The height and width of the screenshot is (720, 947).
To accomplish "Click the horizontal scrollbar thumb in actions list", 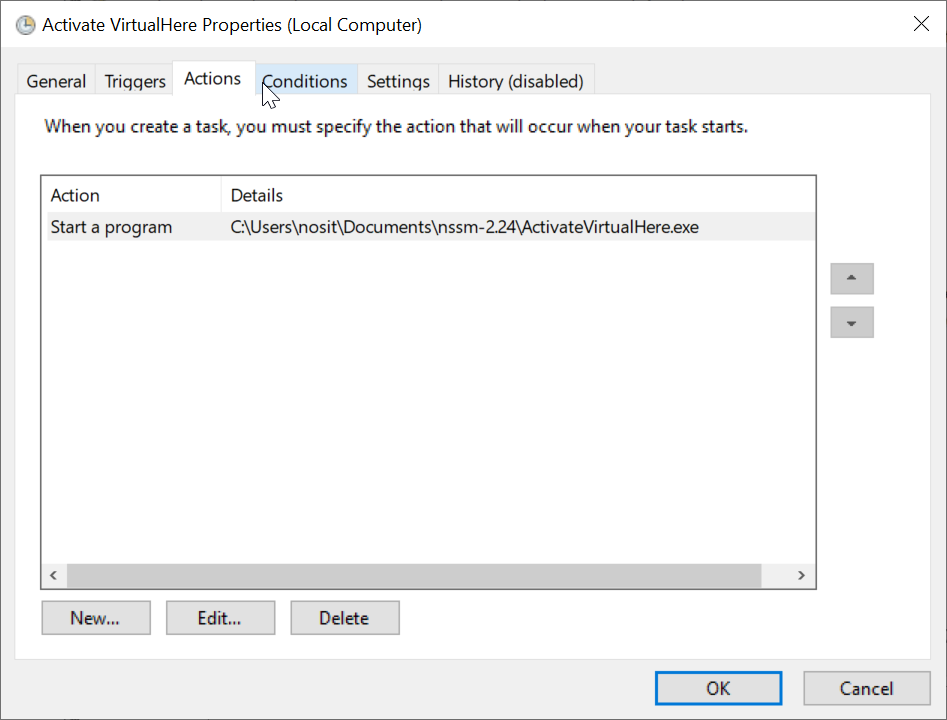I will click(x=413, y=576).
